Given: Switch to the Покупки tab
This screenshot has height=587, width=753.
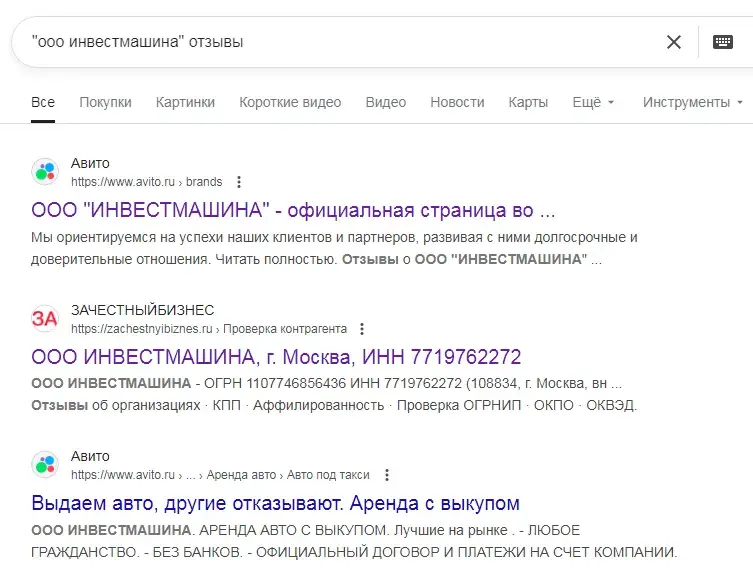Looking at the screenshot, I should pyautogui.click(x=105, y=102).
